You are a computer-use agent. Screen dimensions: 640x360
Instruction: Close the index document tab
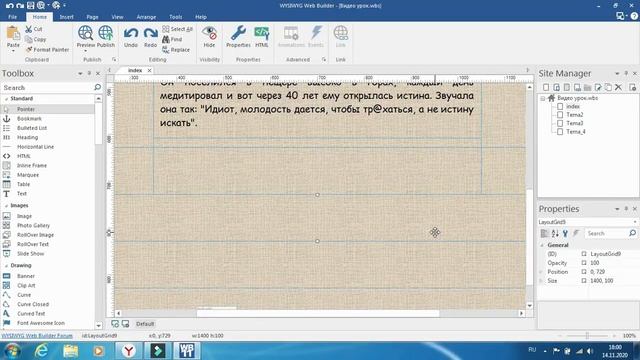coord(149,70)
